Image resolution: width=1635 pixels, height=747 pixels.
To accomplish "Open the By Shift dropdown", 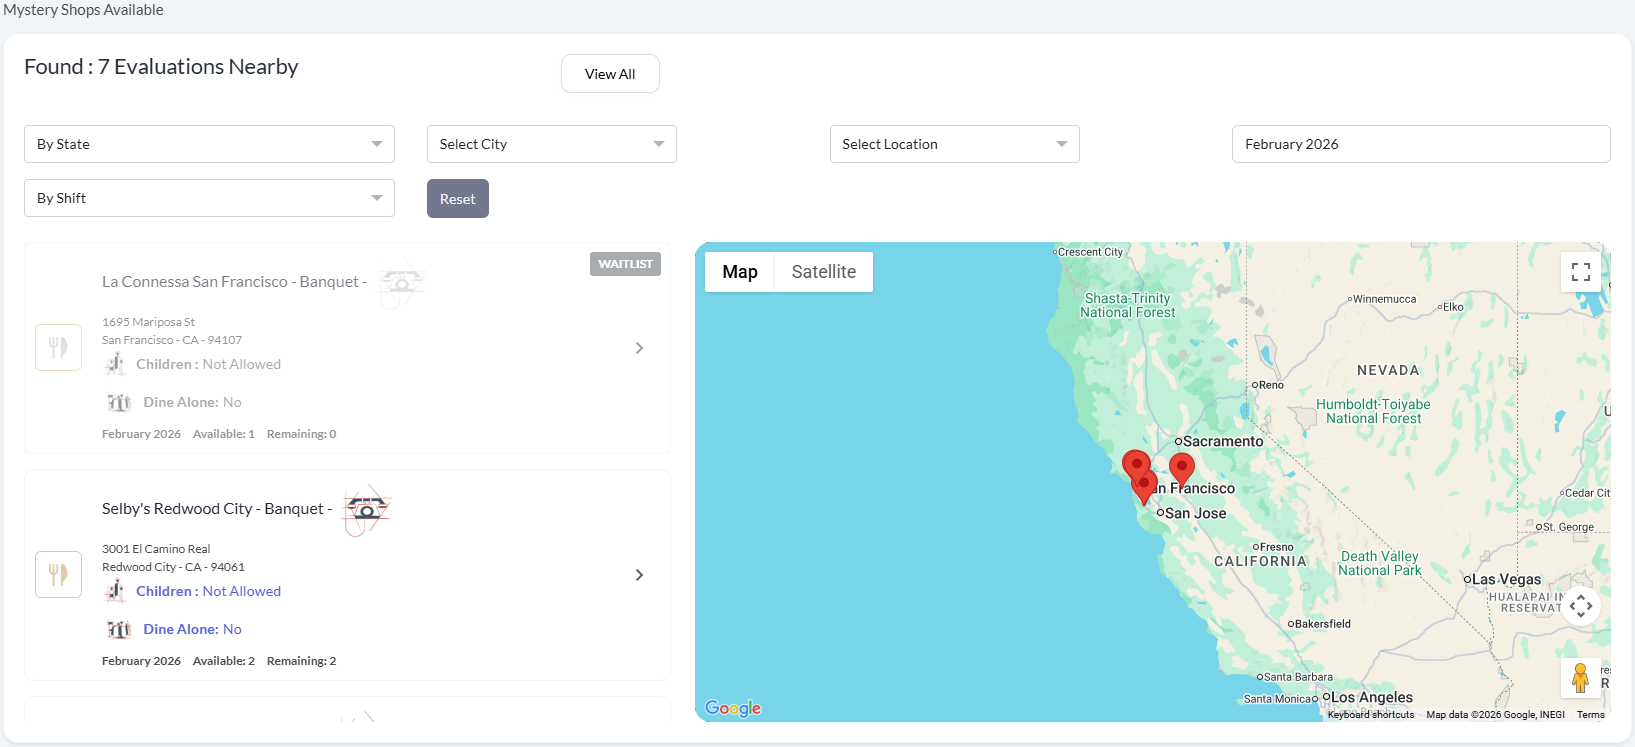I will click(209, 198).
